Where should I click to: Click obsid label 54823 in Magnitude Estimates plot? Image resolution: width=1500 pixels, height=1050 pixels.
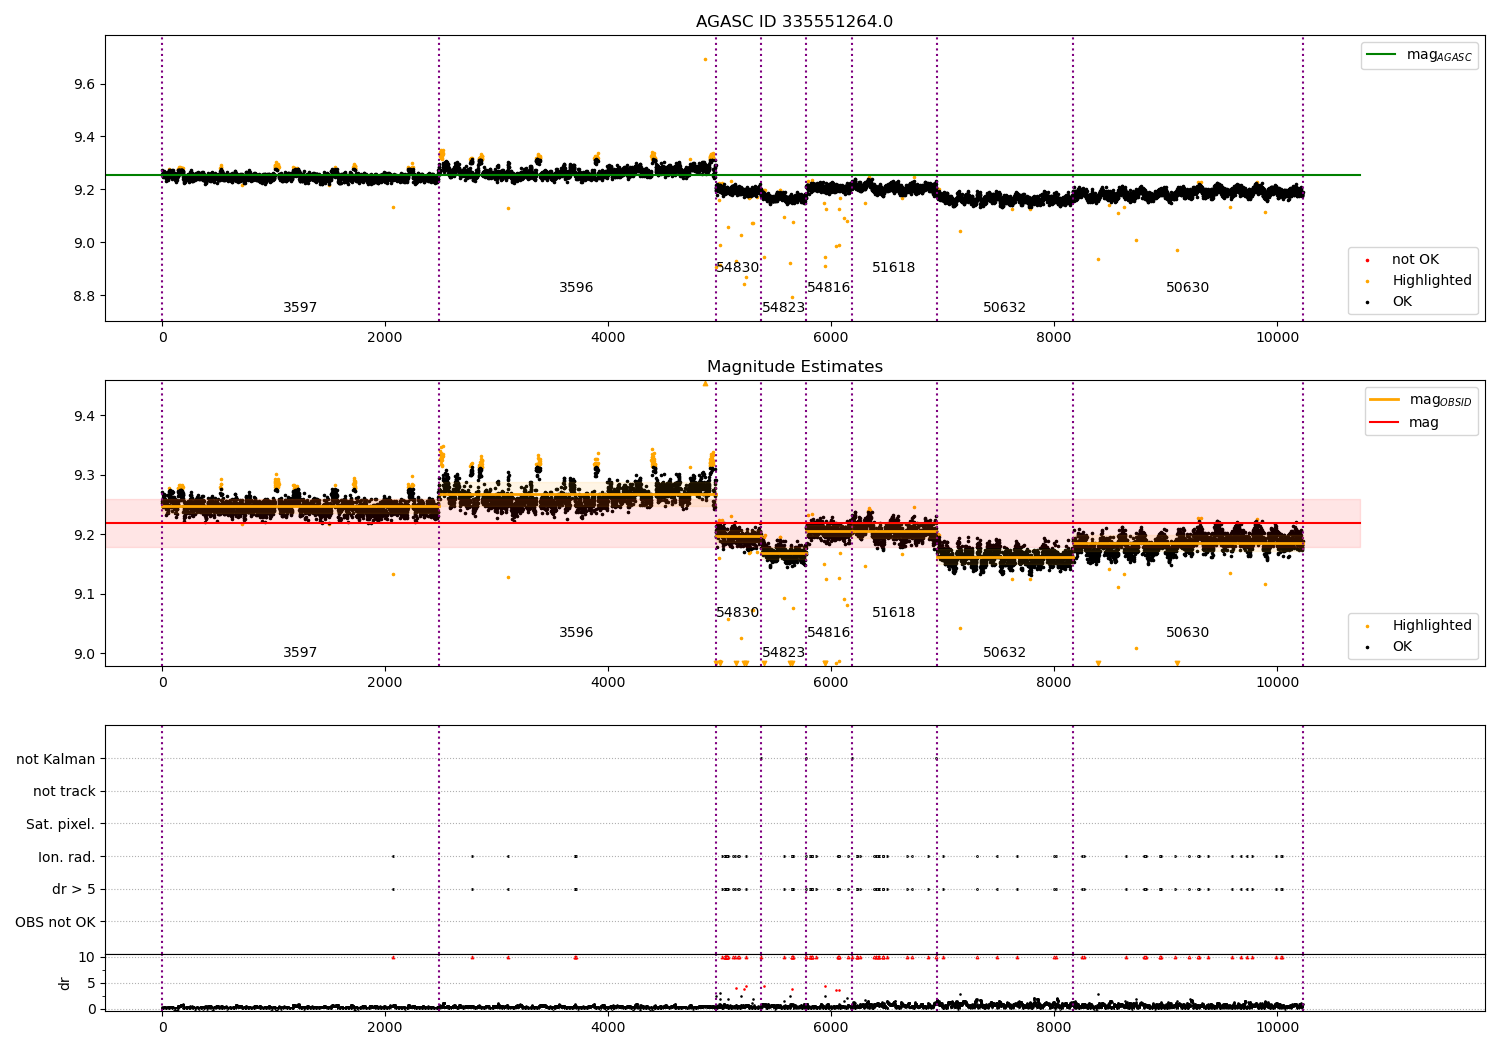(784, 653)
